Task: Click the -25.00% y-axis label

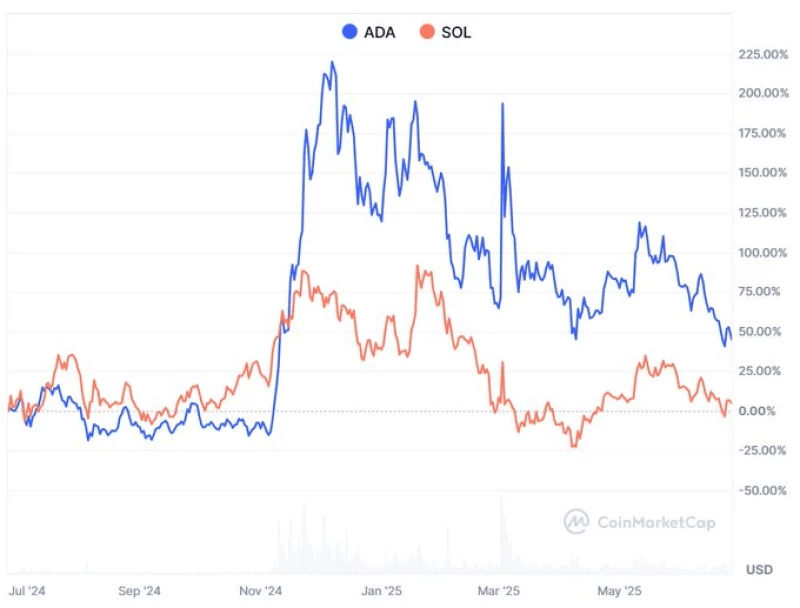Action: (x=762, y=450)
